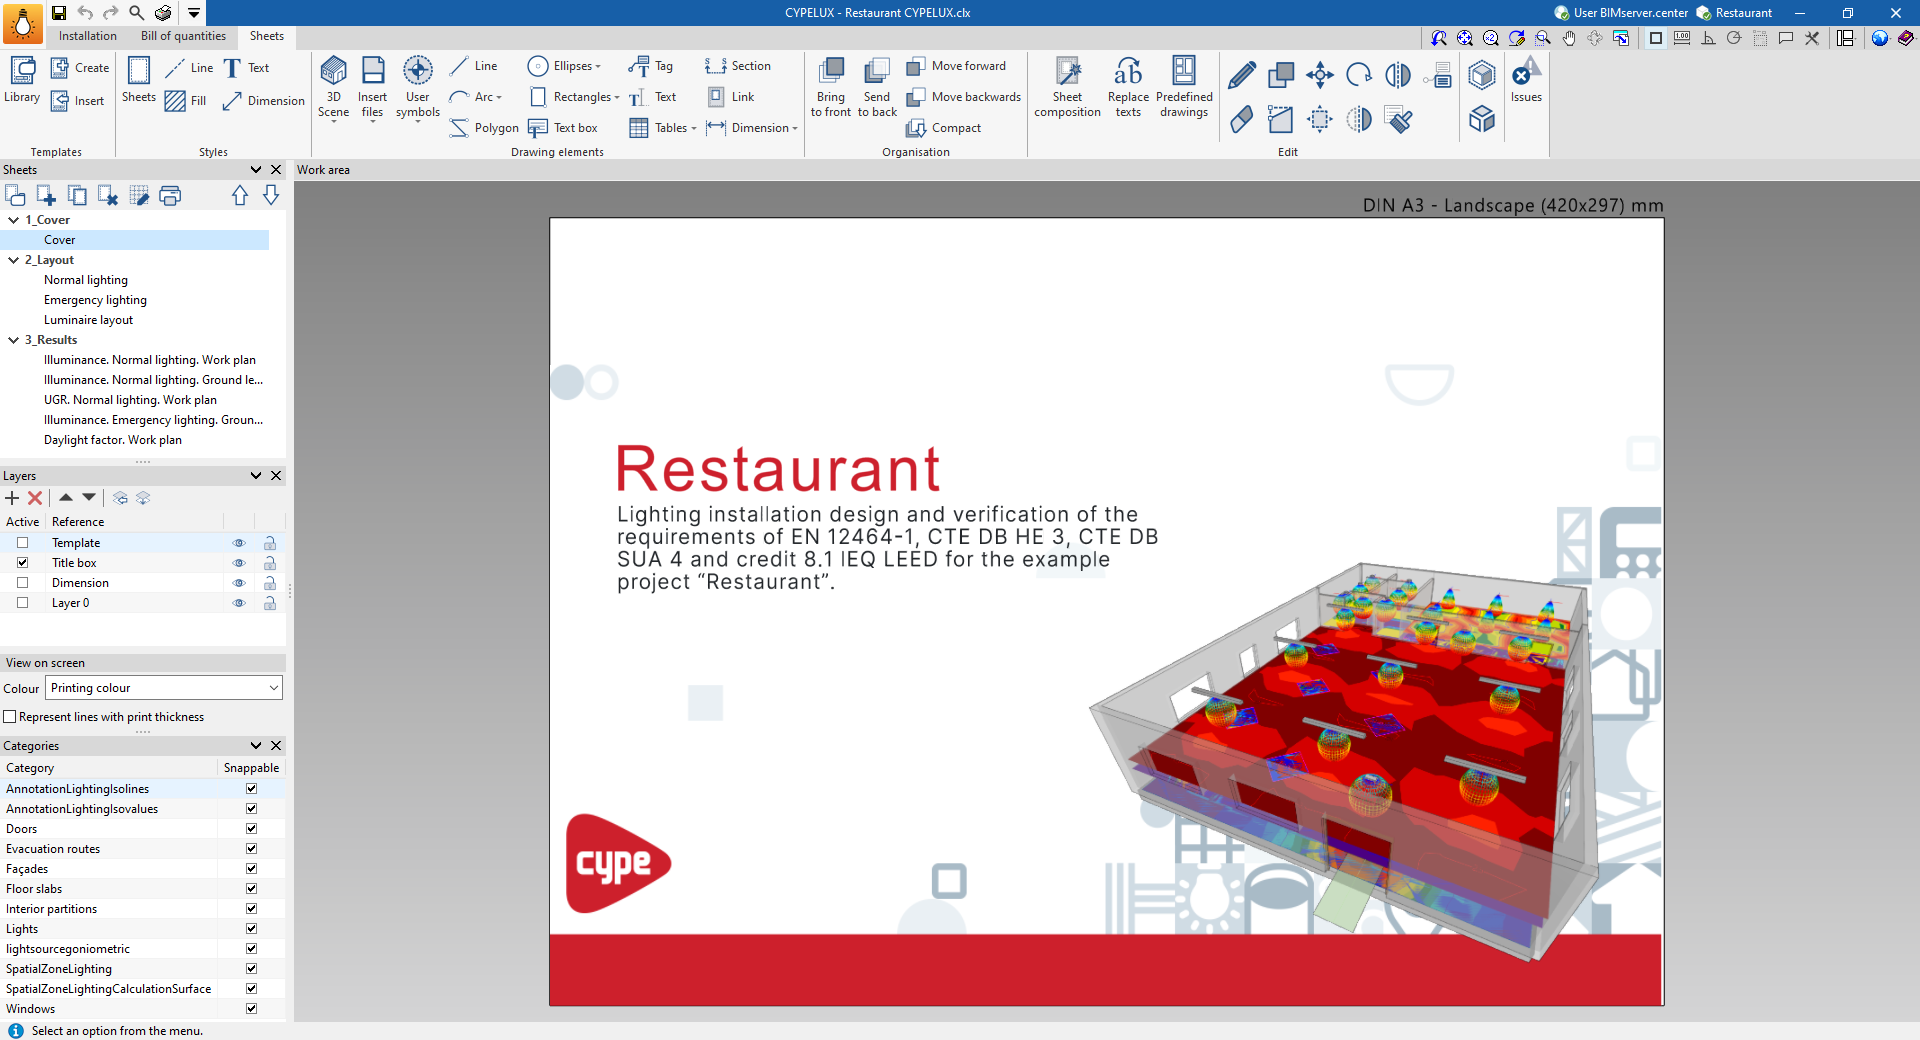Viewport: 1920px width, 1040px height.
Task: Open Predefined drawings
Action: tap(1184, 87)
